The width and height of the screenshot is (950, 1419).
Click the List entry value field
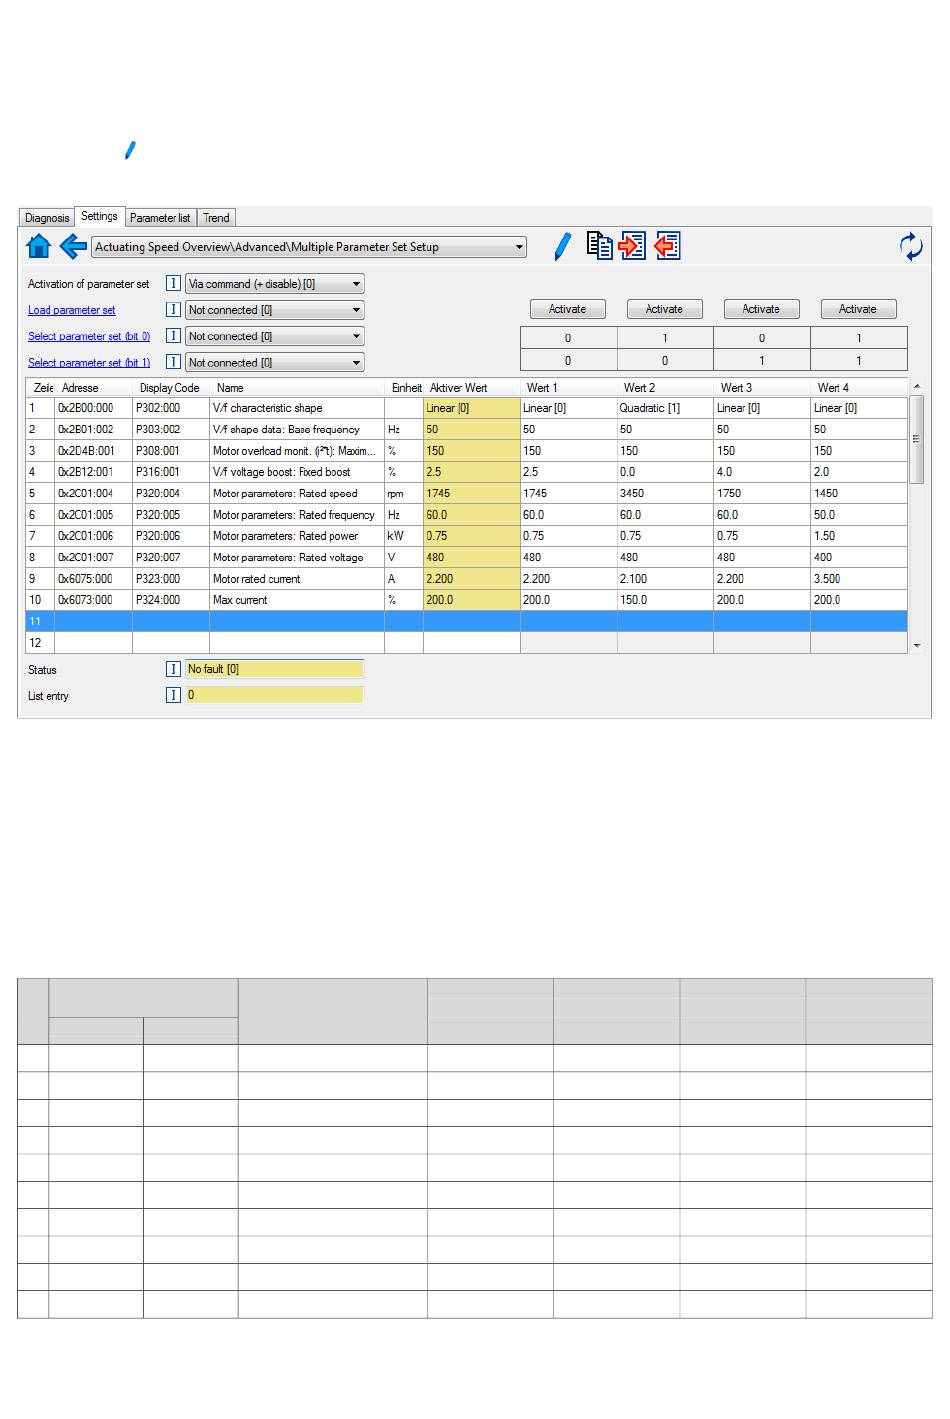[275, 695]
